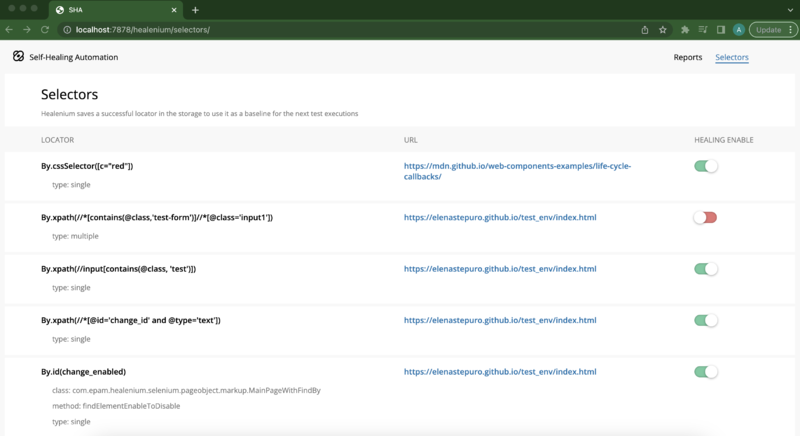The width and height of the screenshot is (800, 436).
Task: Click the Self-Healing Automation logo icon
Action: (x=19, y=57)
